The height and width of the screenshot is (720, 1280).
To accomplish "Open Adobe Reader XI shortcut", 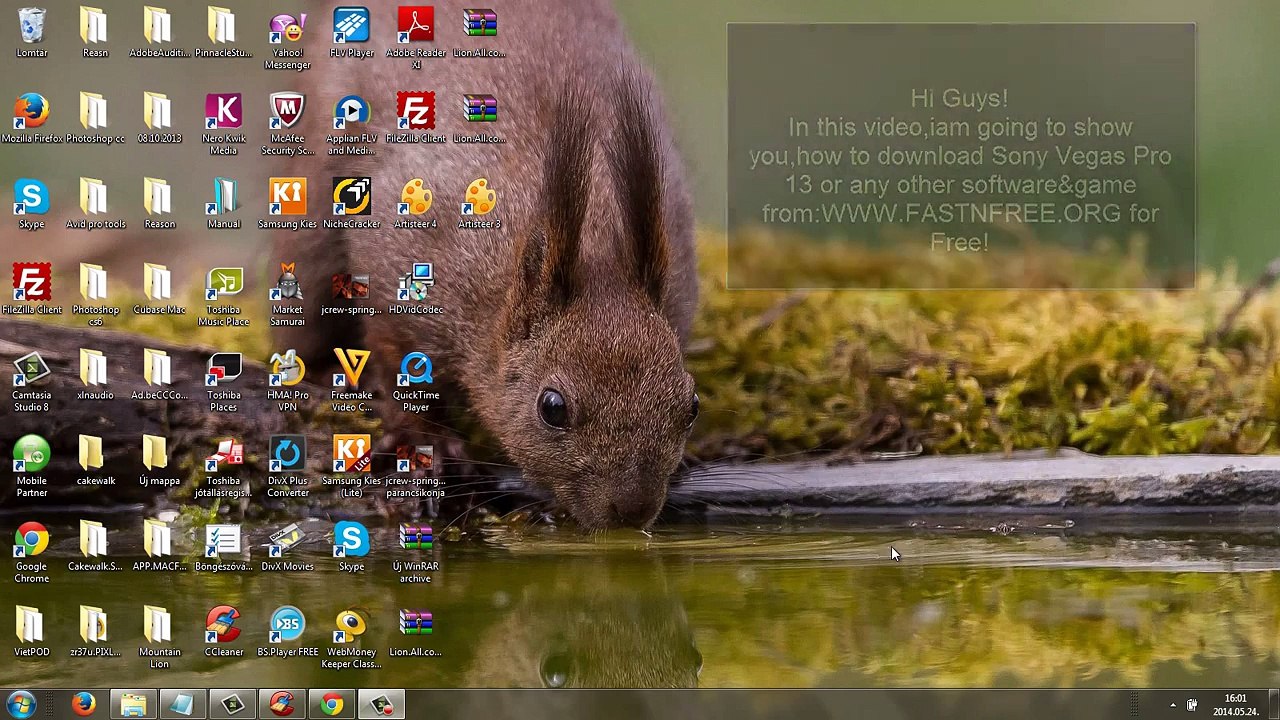I will 415,39.
